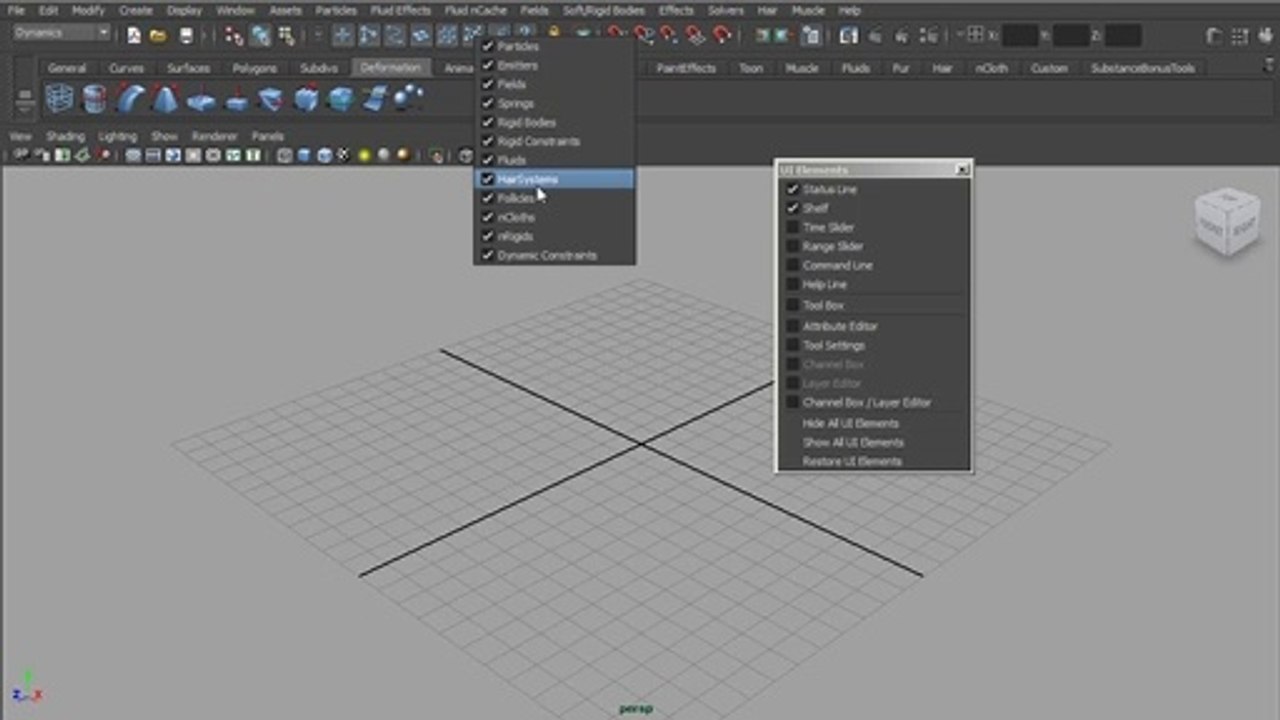Image resolution: width=1280 pixels, height=720 pixels.
Task: Open shelf tab list arrow at far right
Action: click(x=1269, y=64)
